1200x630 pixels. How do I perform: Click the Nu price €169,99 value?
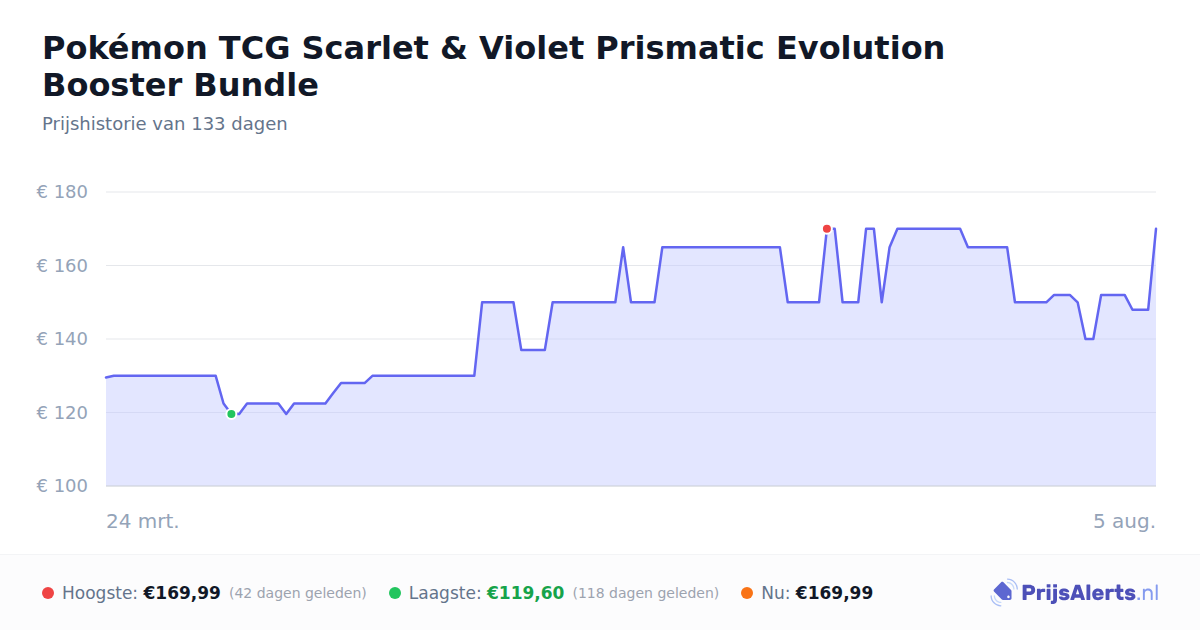tap(834, 593)
